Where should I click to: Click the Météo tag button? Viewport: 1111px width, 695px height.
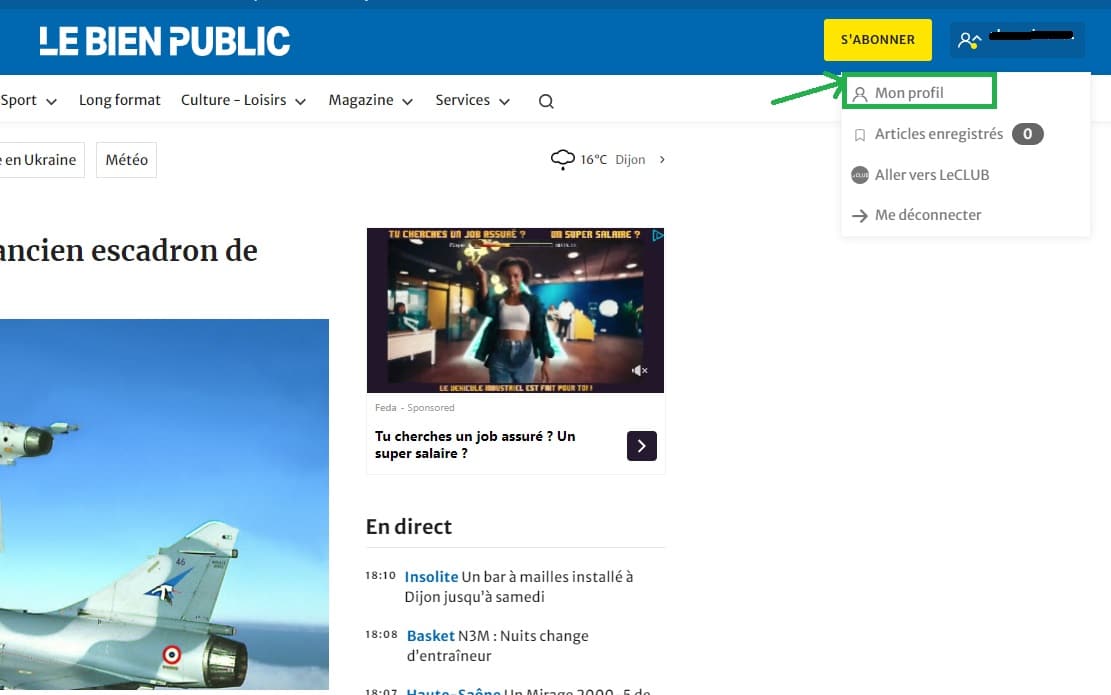(x=126, y=160)
